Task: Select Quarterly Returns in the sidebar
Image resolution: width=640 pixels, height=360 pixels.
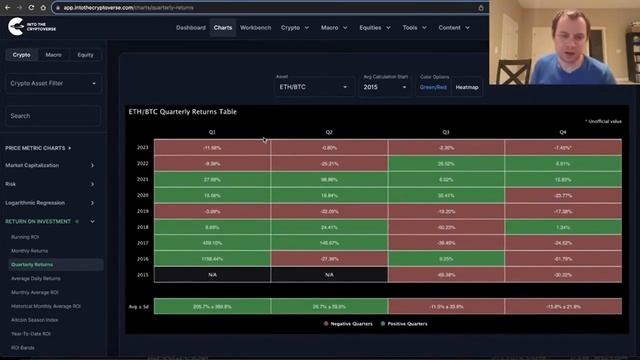Action: tap(56, 264)
